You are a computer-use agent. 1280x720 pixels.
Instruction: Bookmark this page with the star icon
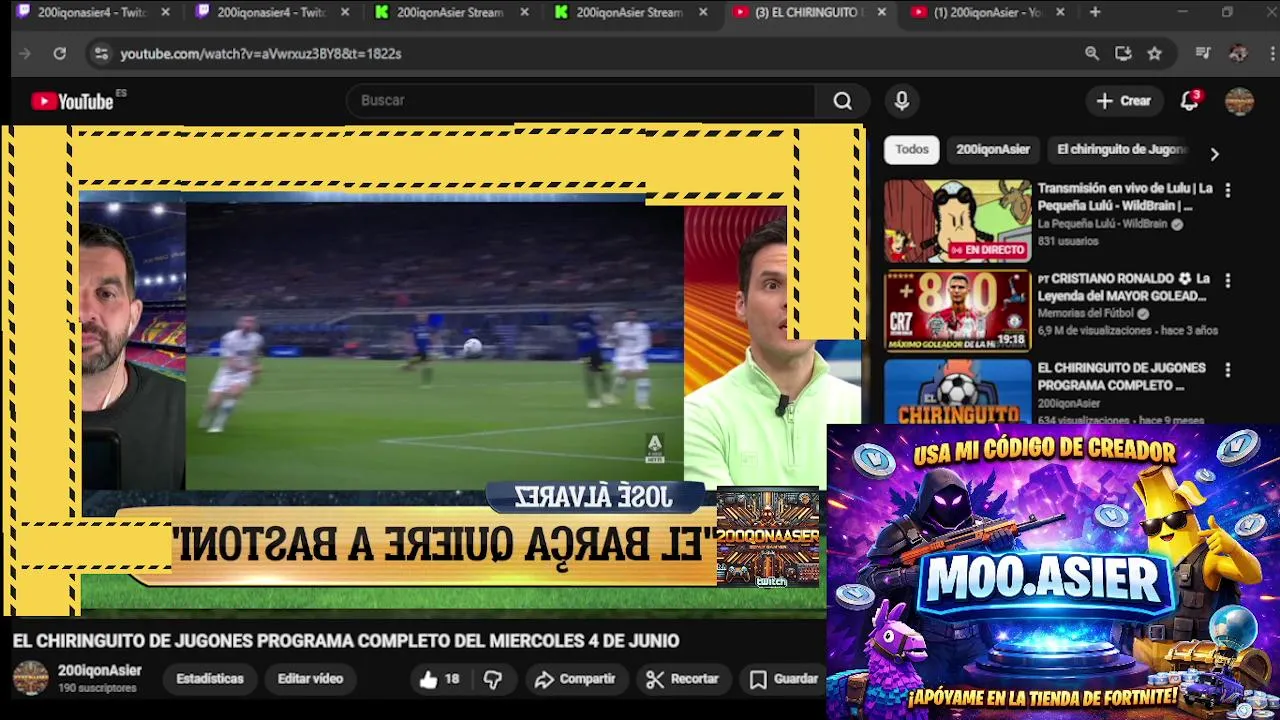(1155, 54)
